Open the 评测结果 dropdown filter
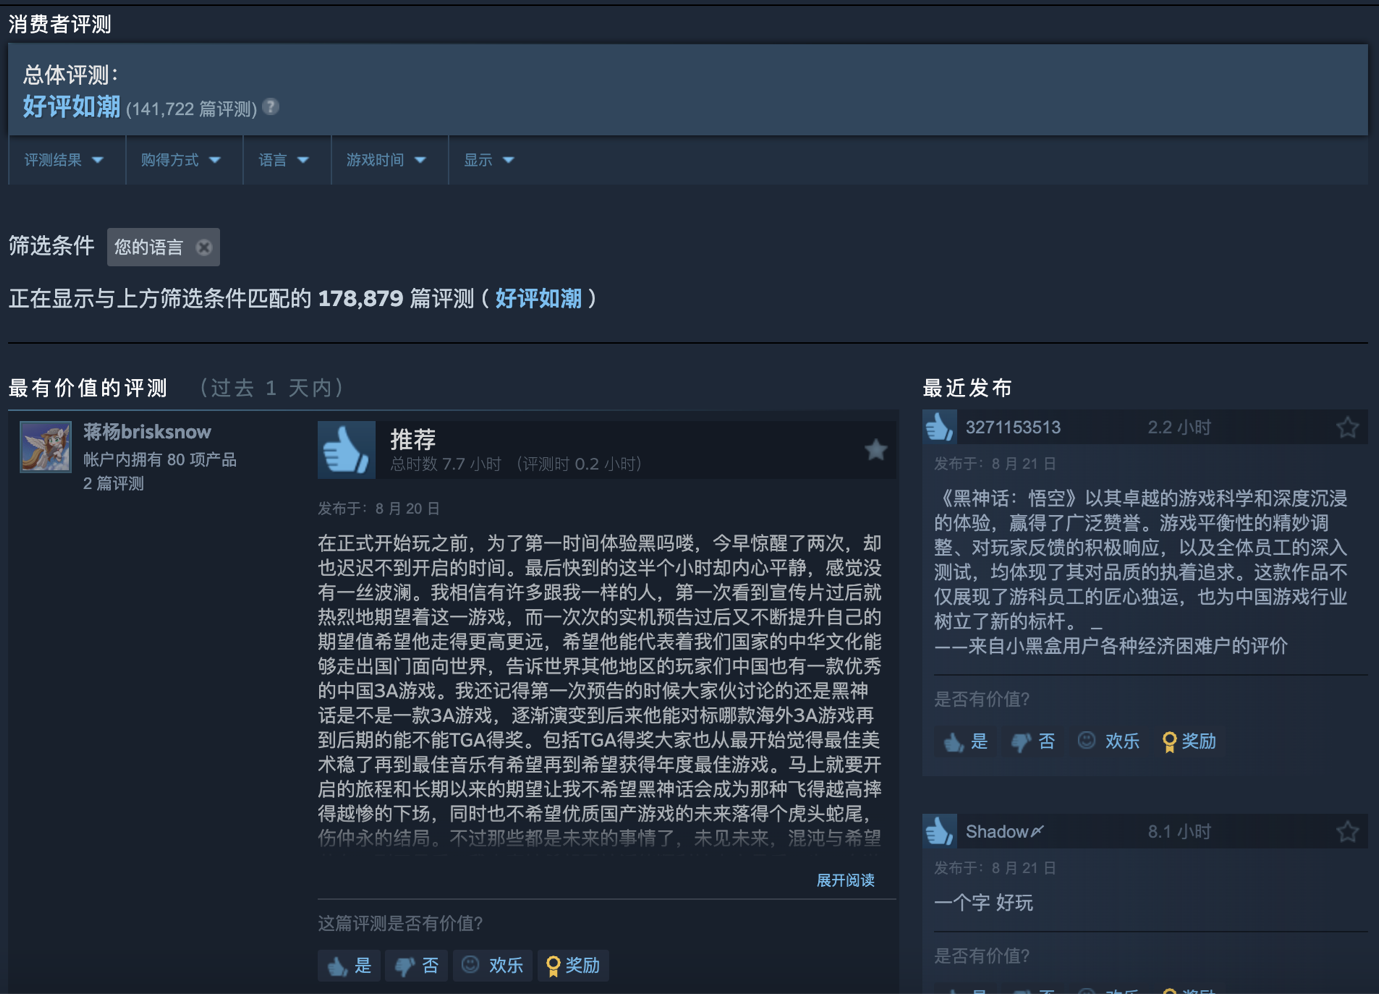1379x994 pixels. coord(65,160)
